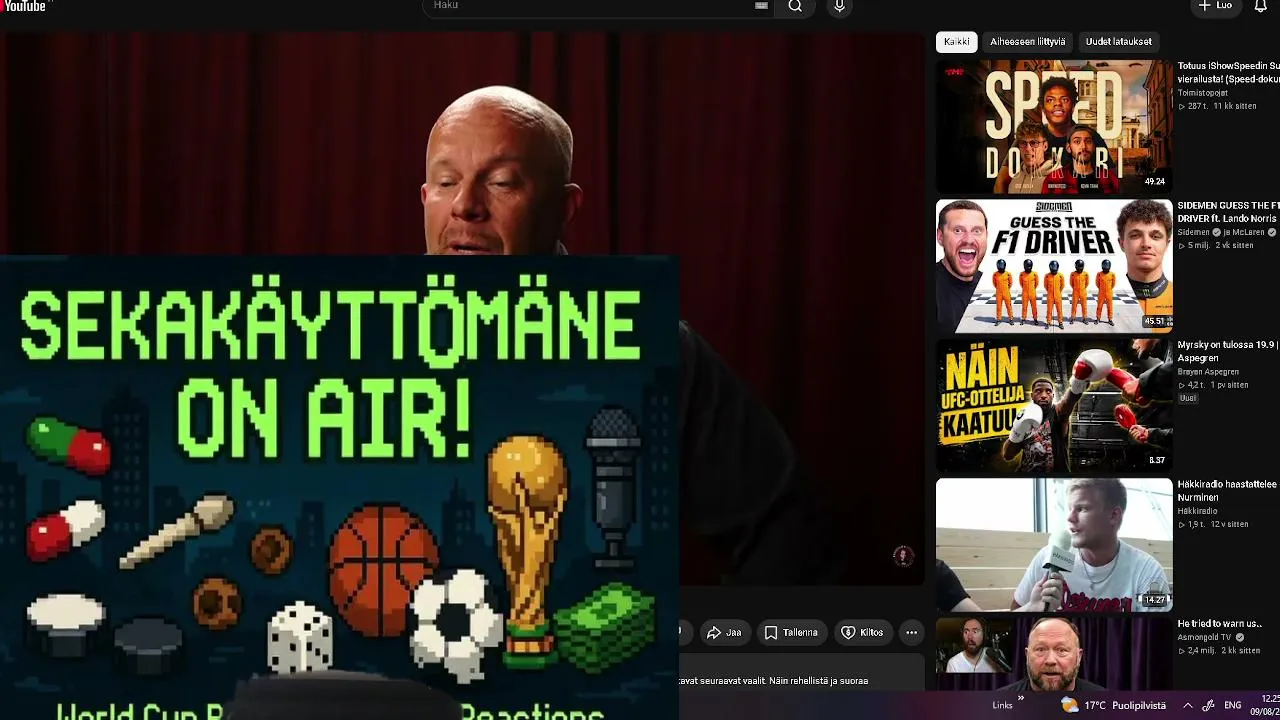The image size is (1280, 720).
Task: Visit the Toimistopojat channel
Action: [x=1203, y=93]
